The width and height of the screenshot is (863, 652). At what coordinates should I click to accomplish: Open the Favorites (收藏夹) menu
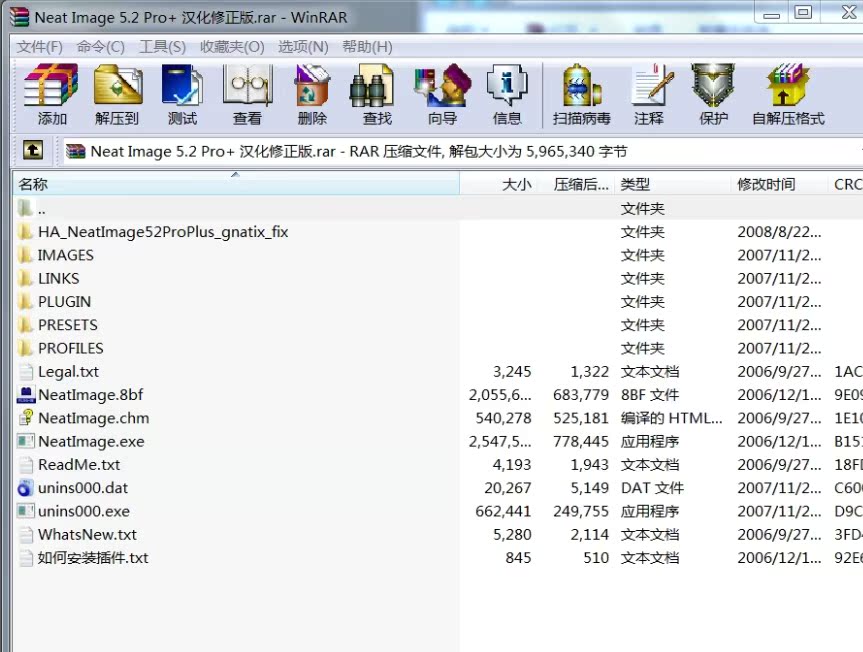point(232,47)
